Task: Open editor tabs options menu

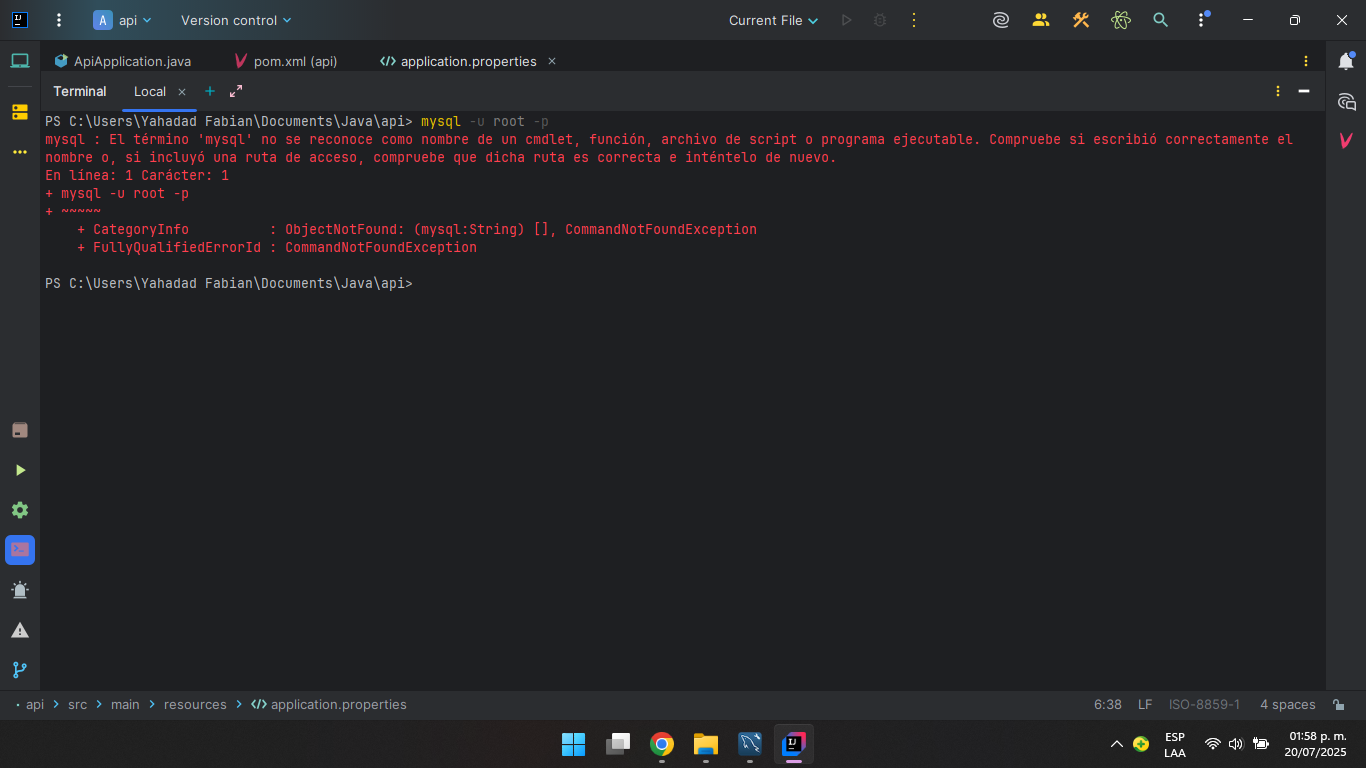Action: tap(1306, 61)
